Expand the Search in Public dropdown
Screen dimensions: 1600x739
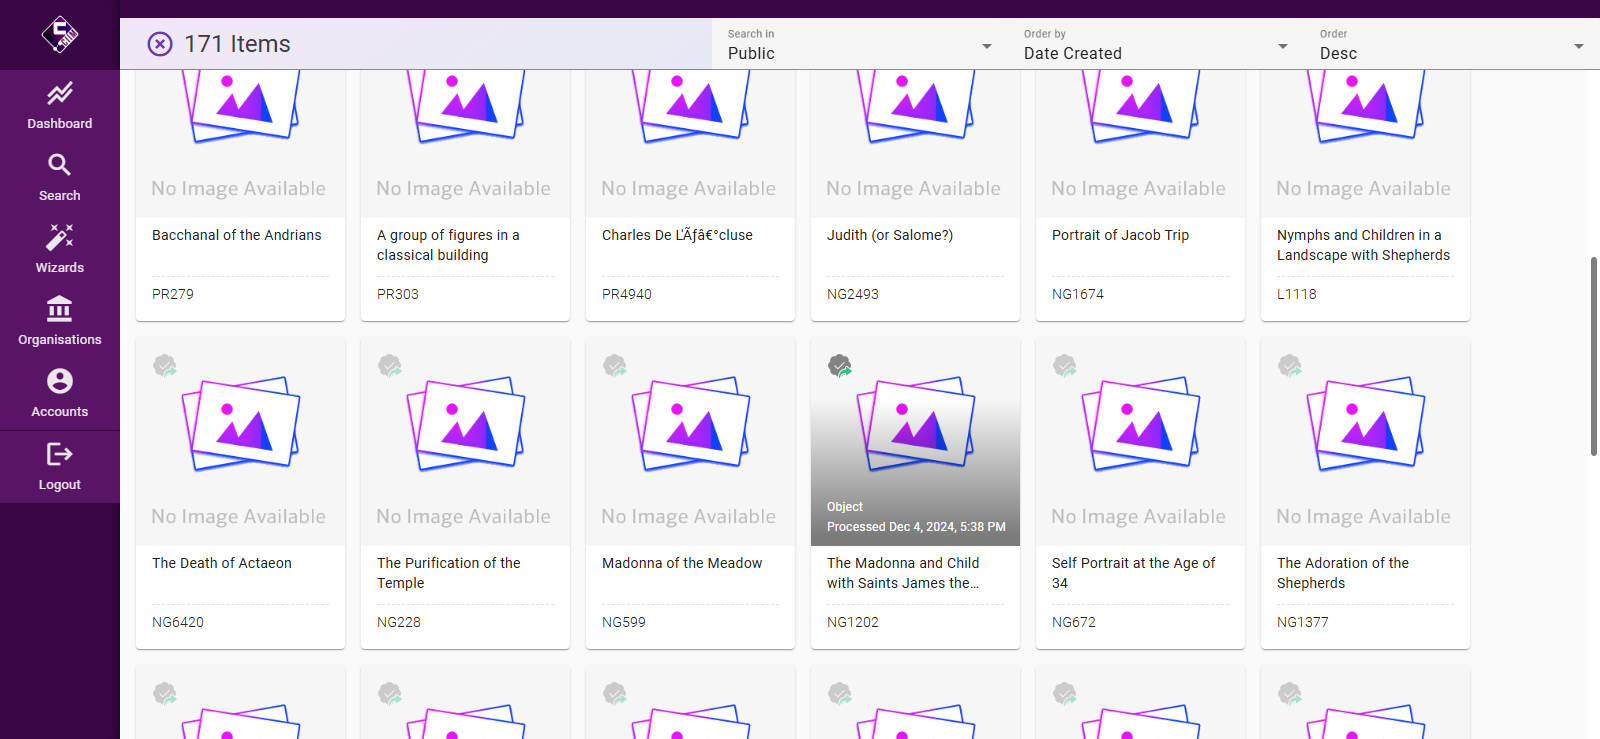pos(860,44)
